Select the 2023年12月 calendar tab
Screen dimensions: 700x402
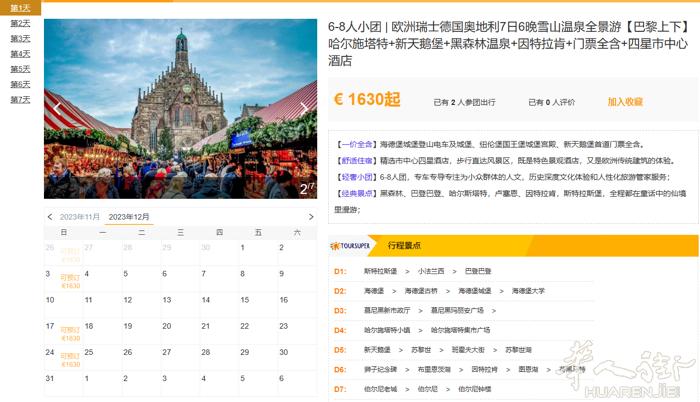pos(129,217)
